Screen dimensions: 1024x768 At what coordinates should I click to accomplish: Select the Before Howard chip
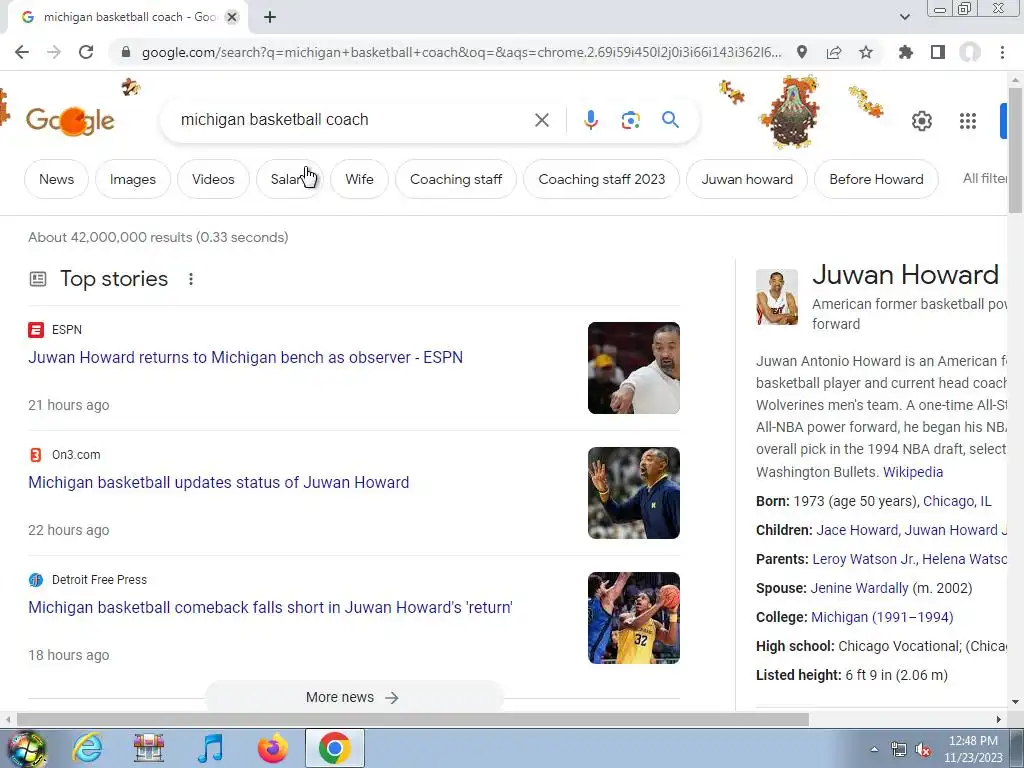pos(876,179)
